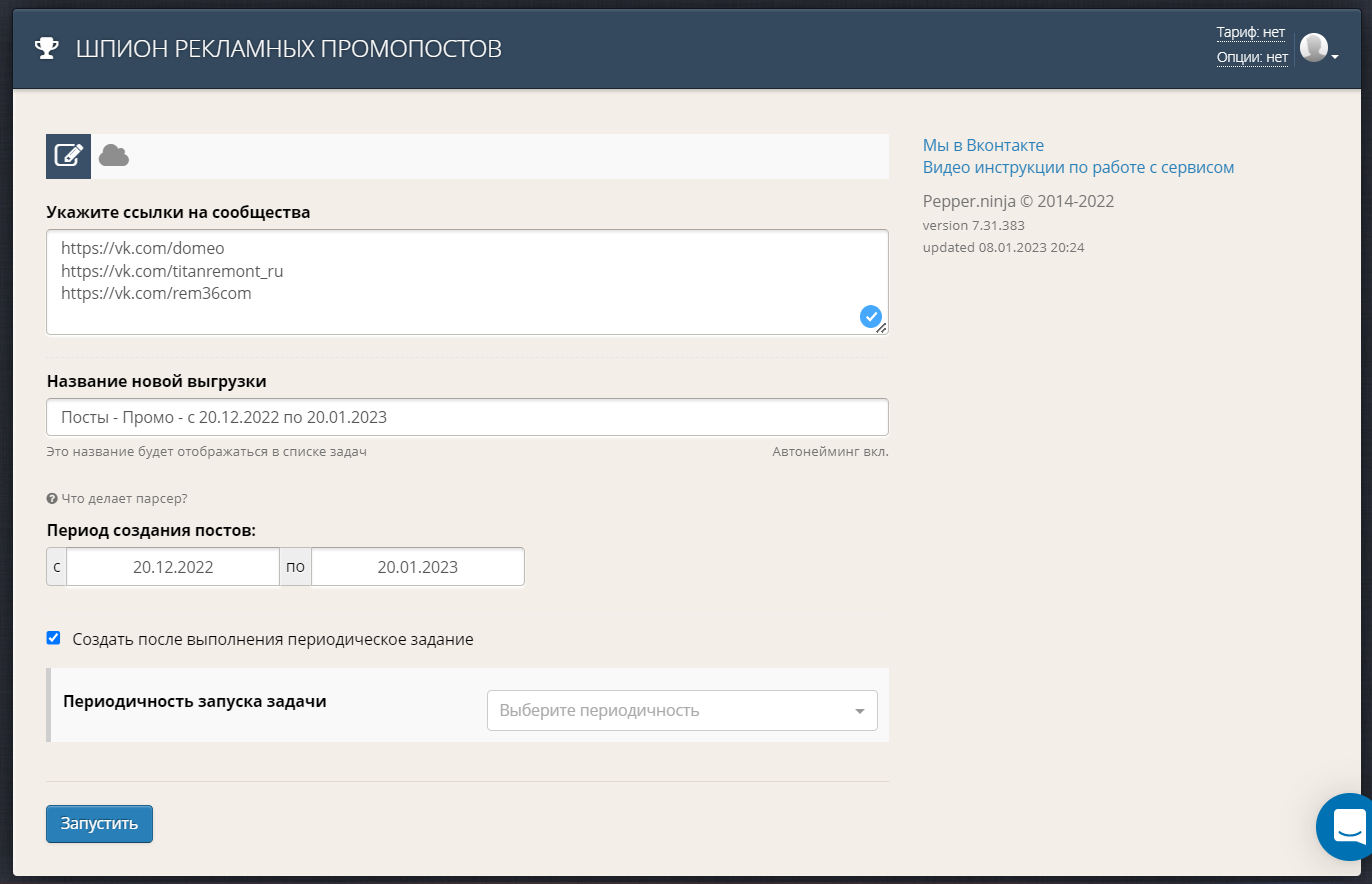
Task: Open the 'Мы в Вконтакте' link
Action: tap(983, 145)
